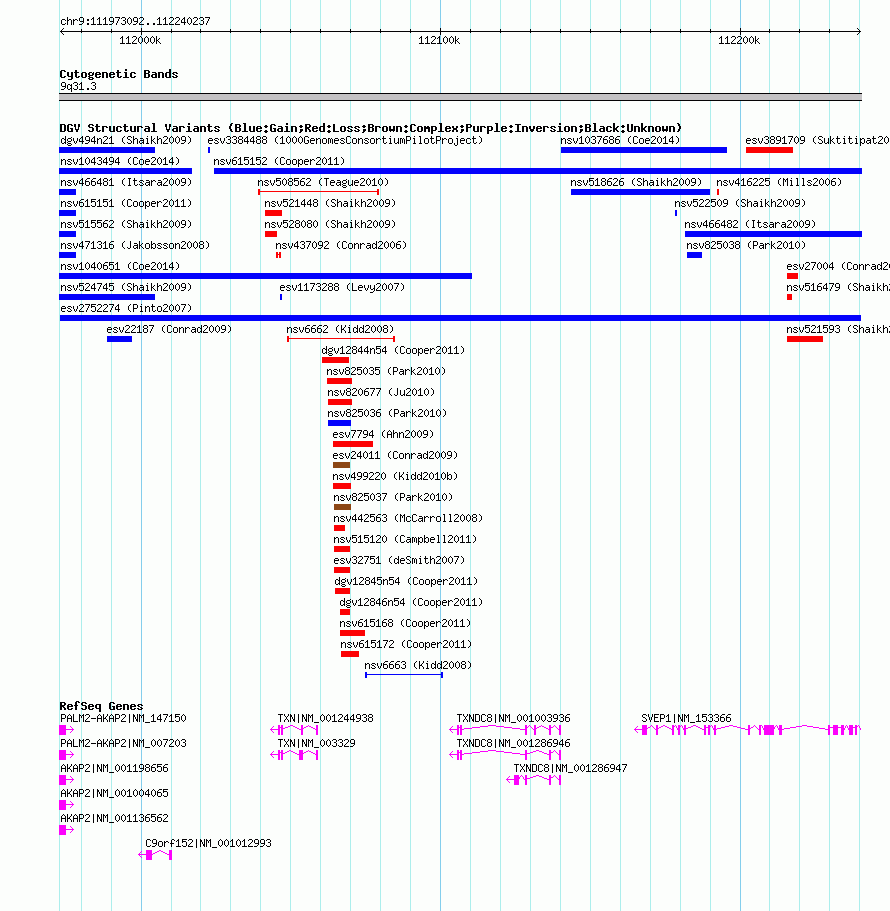Click the TXN|NM_001244938 gene label
Image resolution: width=890 pixels, height=911 pixels.
(x=325, y=718)
